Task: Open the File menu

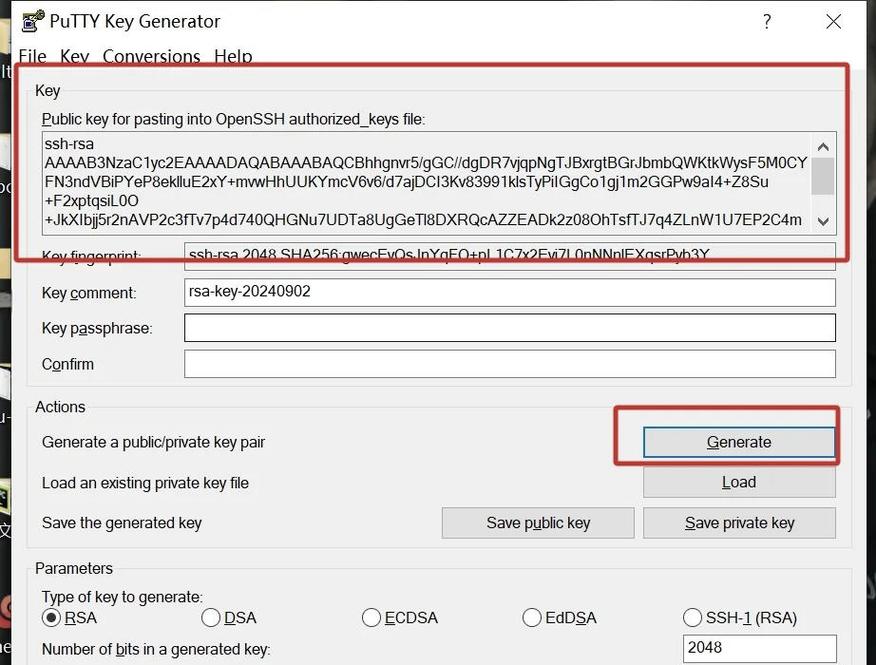Action: (x=32, y=56)
